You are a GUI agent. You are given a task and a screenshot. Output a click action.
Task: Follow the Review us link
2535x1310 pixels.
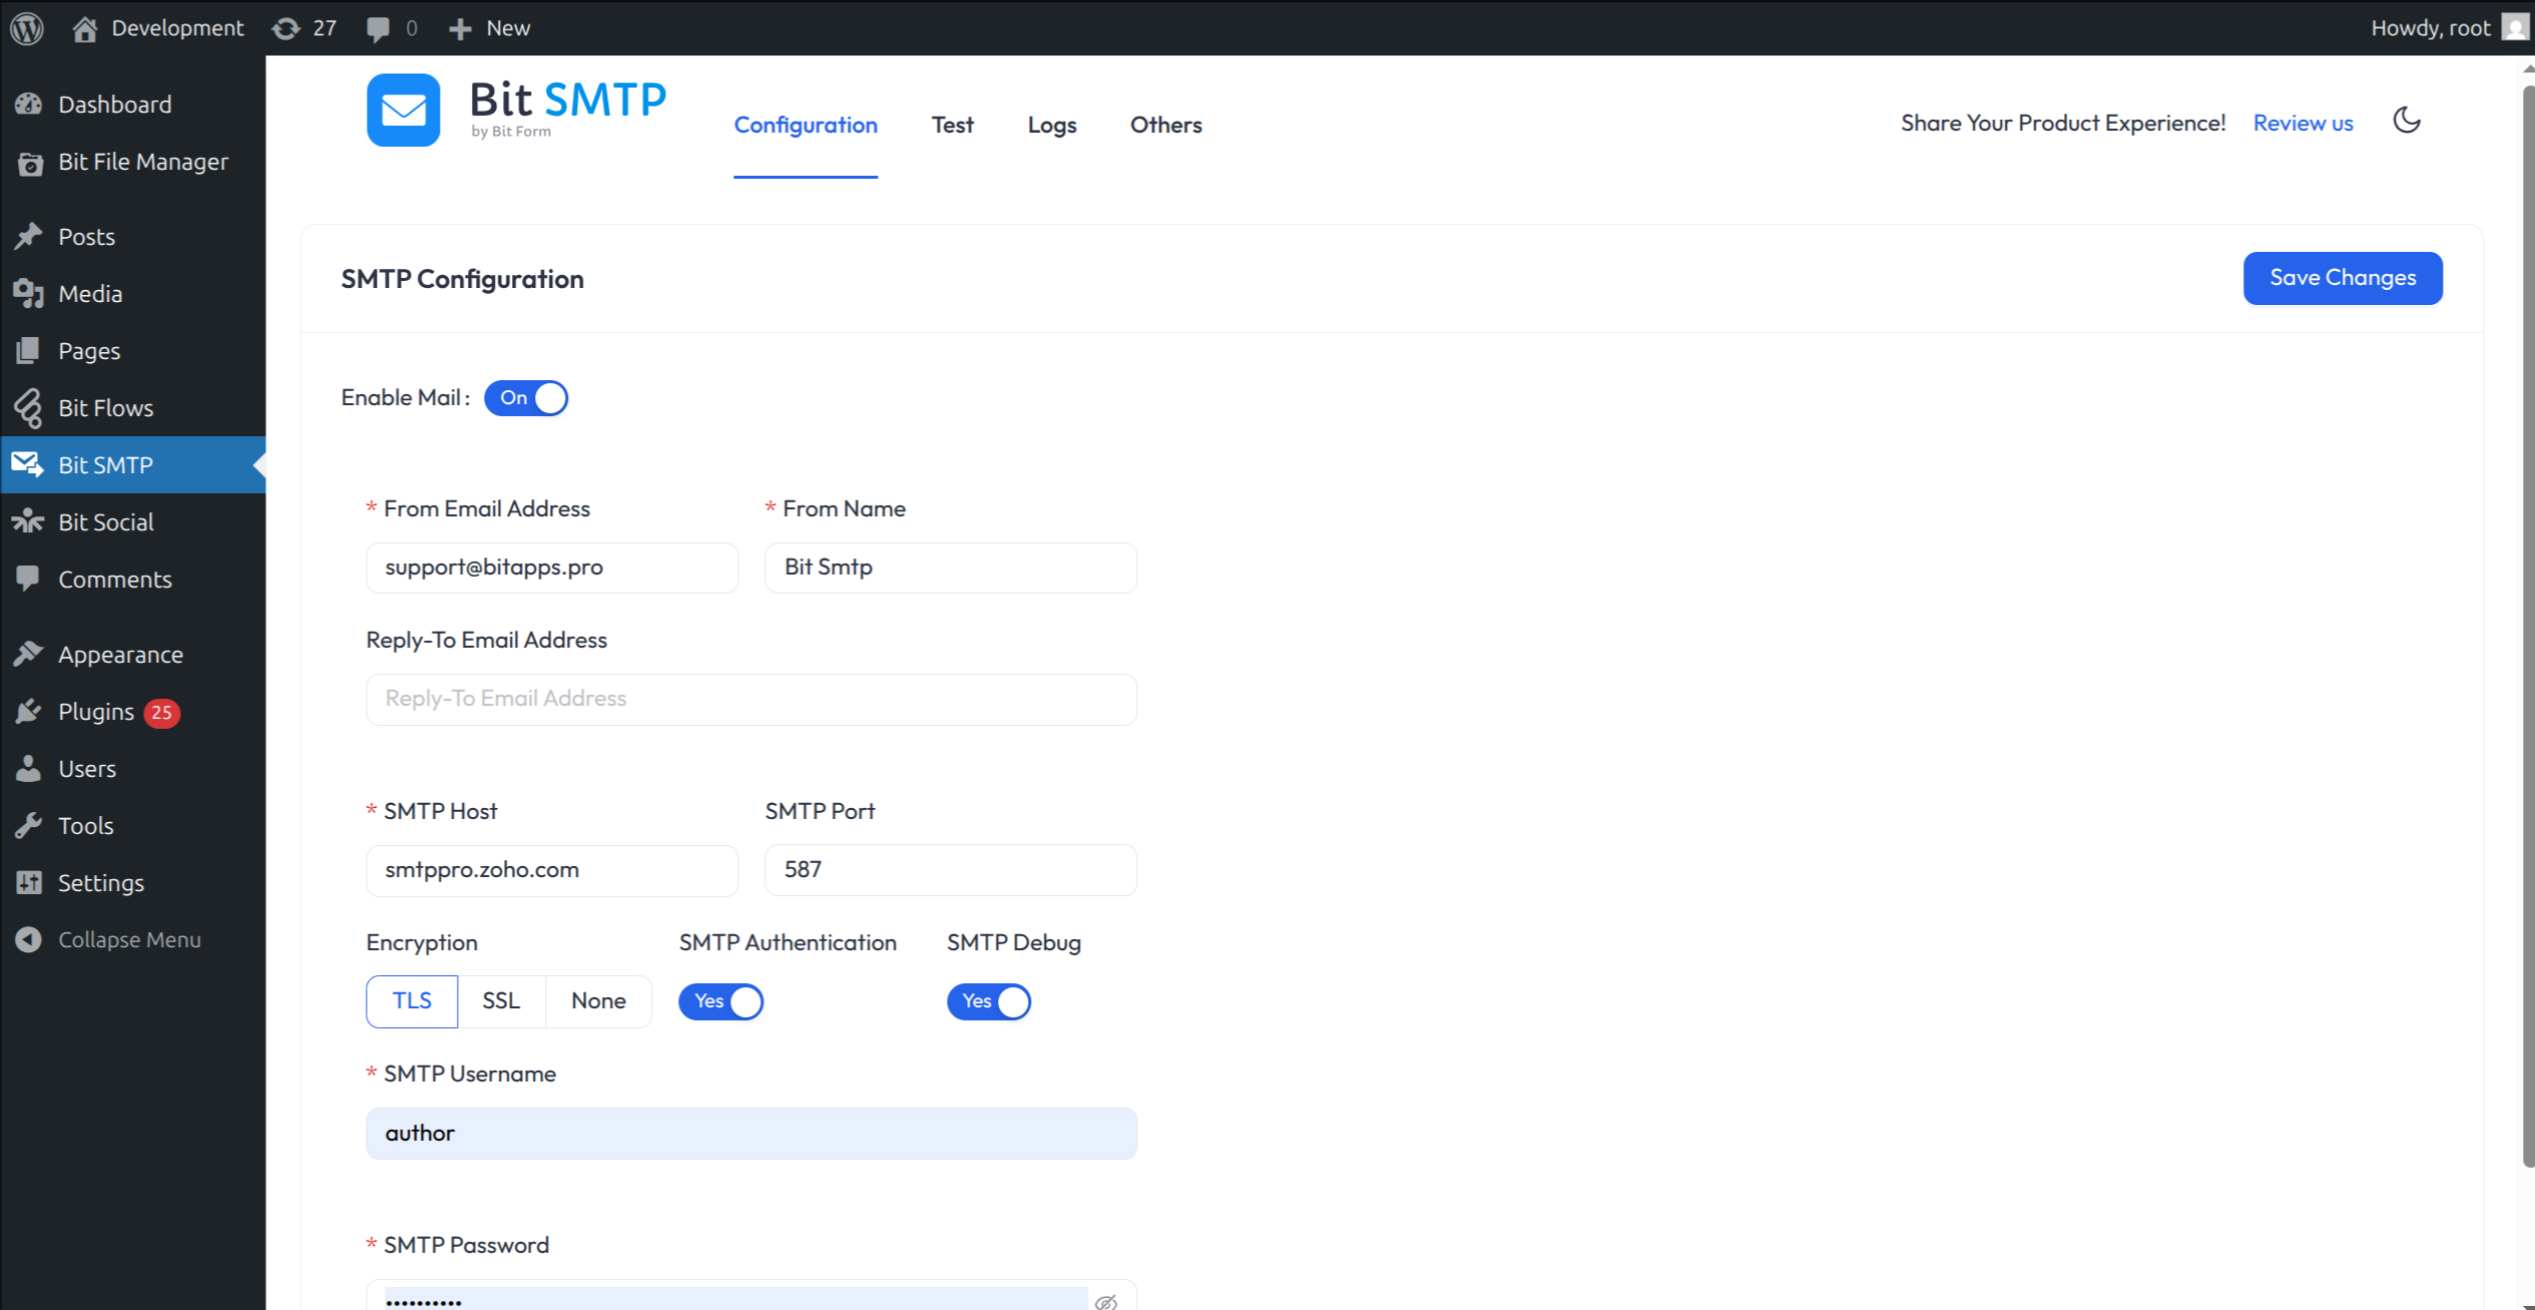click(x=2303, y=122)
